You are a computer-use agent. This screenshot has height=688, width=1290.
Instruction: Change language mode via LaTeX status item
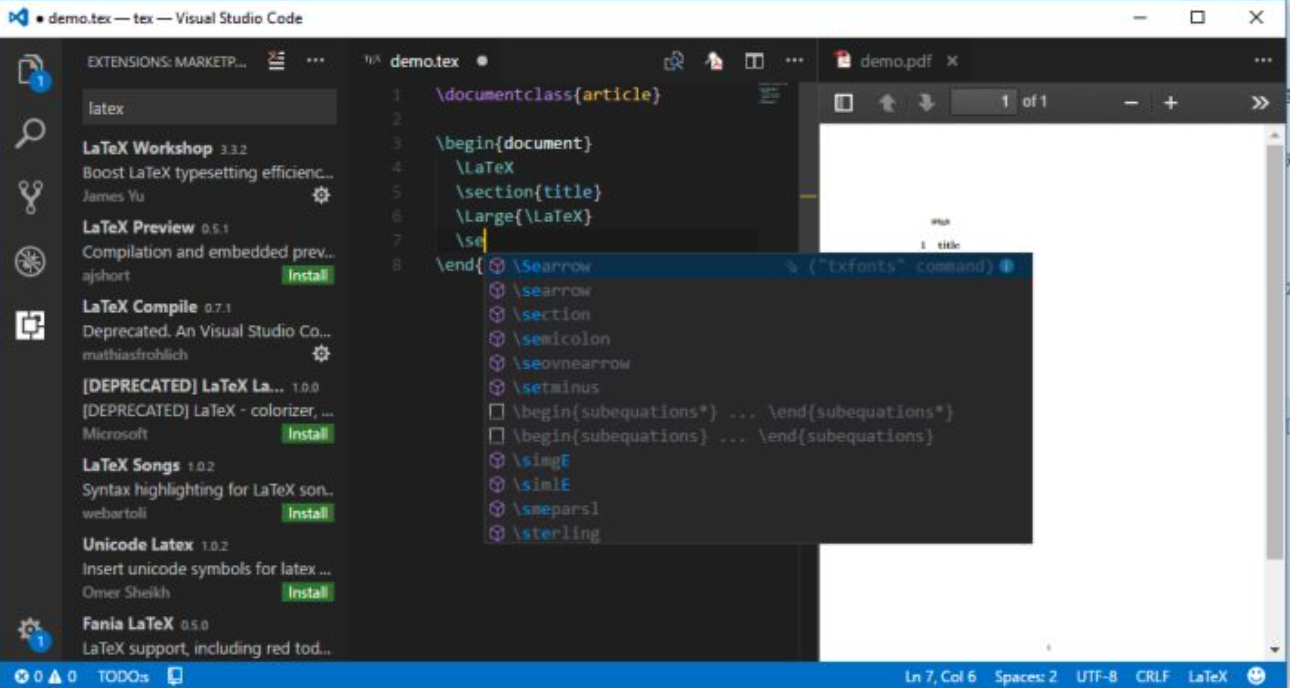(1208, 677)
